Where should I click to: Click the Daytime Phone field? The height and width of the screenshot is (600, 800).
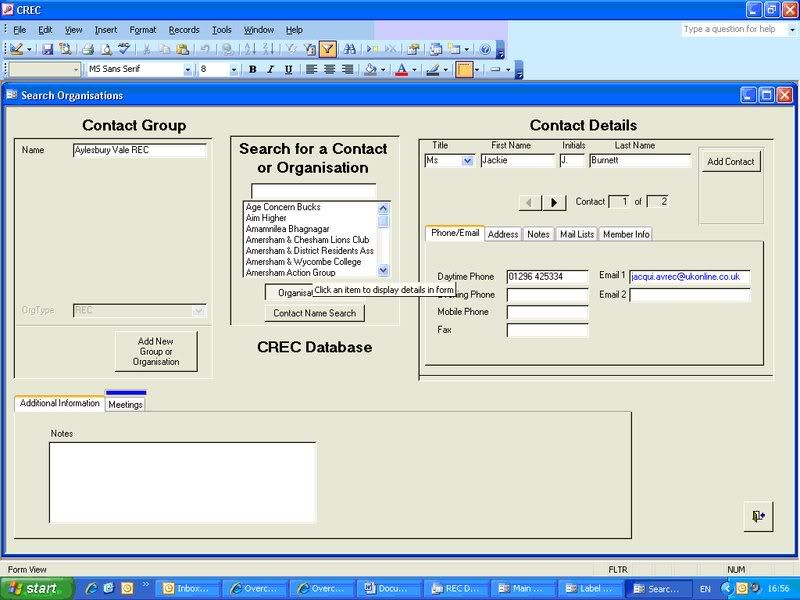(x=547, y=277)
